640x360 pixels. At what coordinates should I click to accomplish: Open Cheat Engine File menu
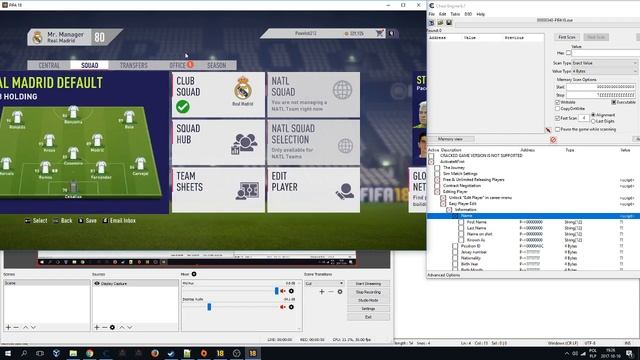coord(431,14)
